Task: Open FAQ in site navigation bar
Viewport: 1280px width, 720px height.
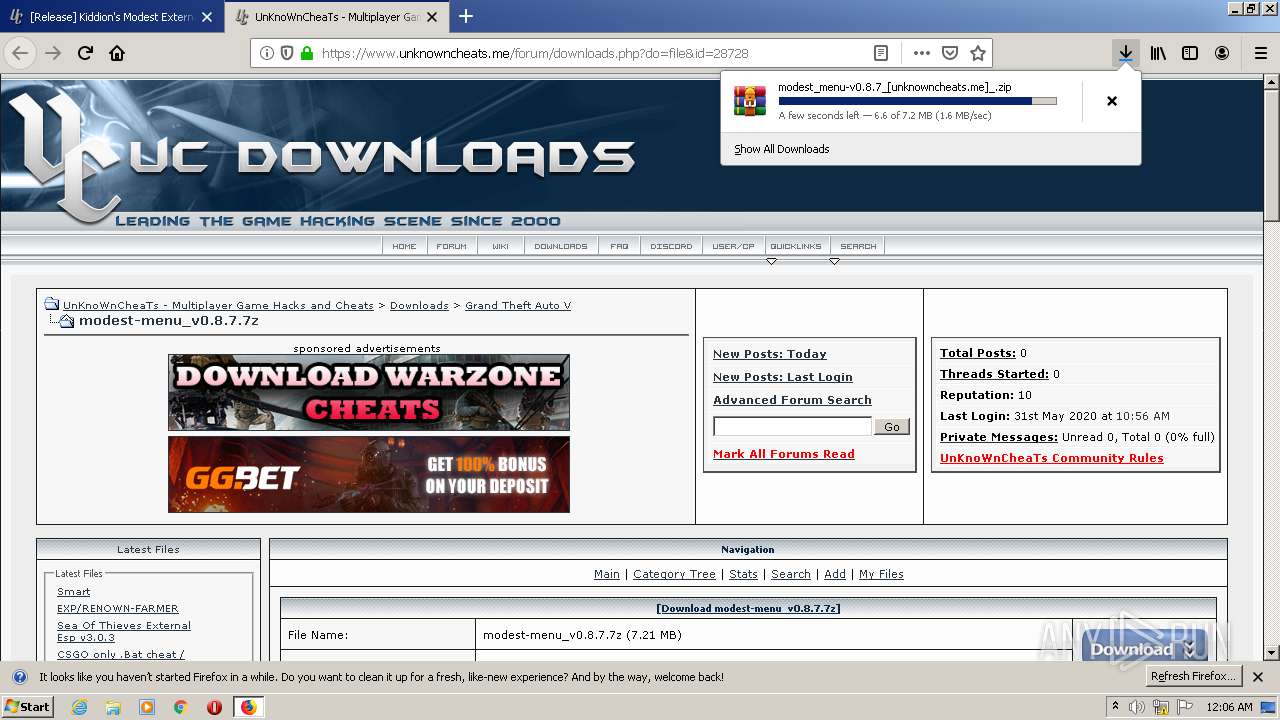Action: pyautogui.click(x=620, y=246)
